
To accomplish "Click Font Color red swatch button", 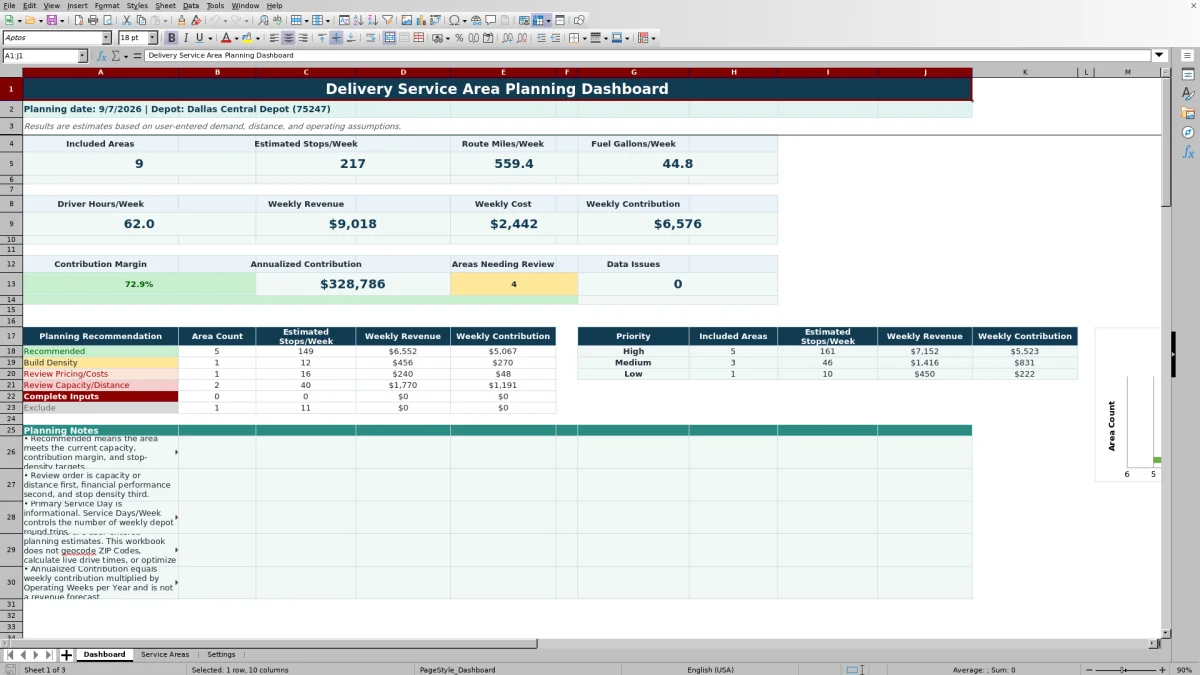I will [226, 38].
